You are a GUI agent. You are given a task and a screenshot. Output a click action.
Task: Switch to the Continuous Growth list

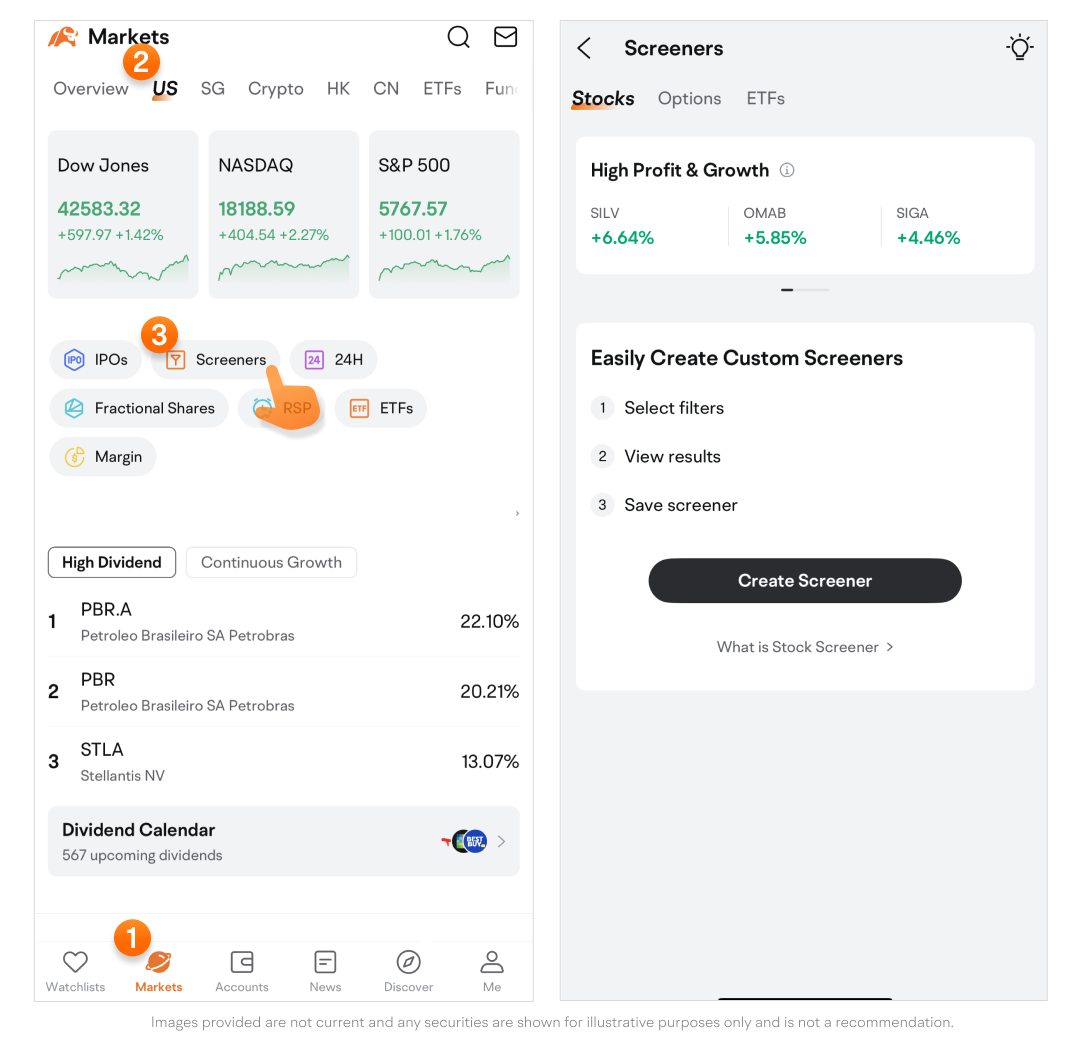pyautogui.click(x=271, y=562)
